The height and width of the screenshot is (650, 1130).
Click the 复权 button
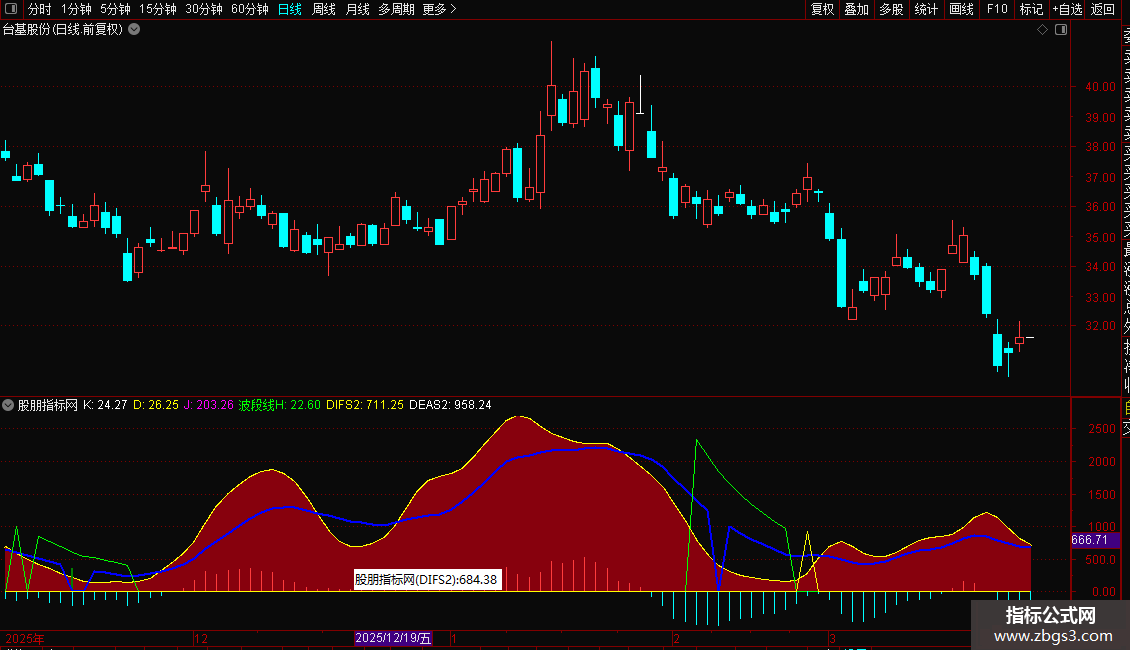tap(822, 9)
